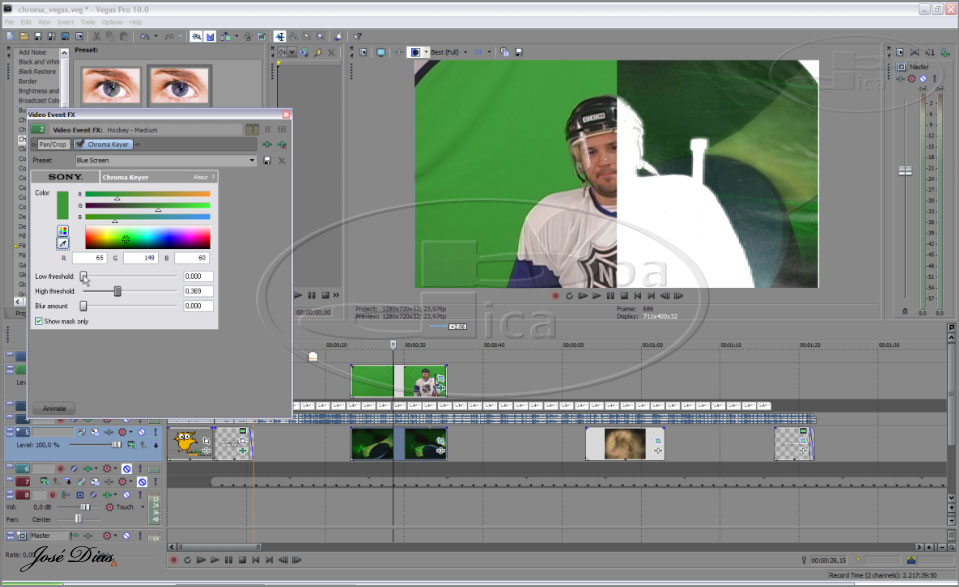Screen dimensions: 959x587
Task: Click the About link in Chroma Keyer
Action: pyautogui.click(x=201, y=177)
